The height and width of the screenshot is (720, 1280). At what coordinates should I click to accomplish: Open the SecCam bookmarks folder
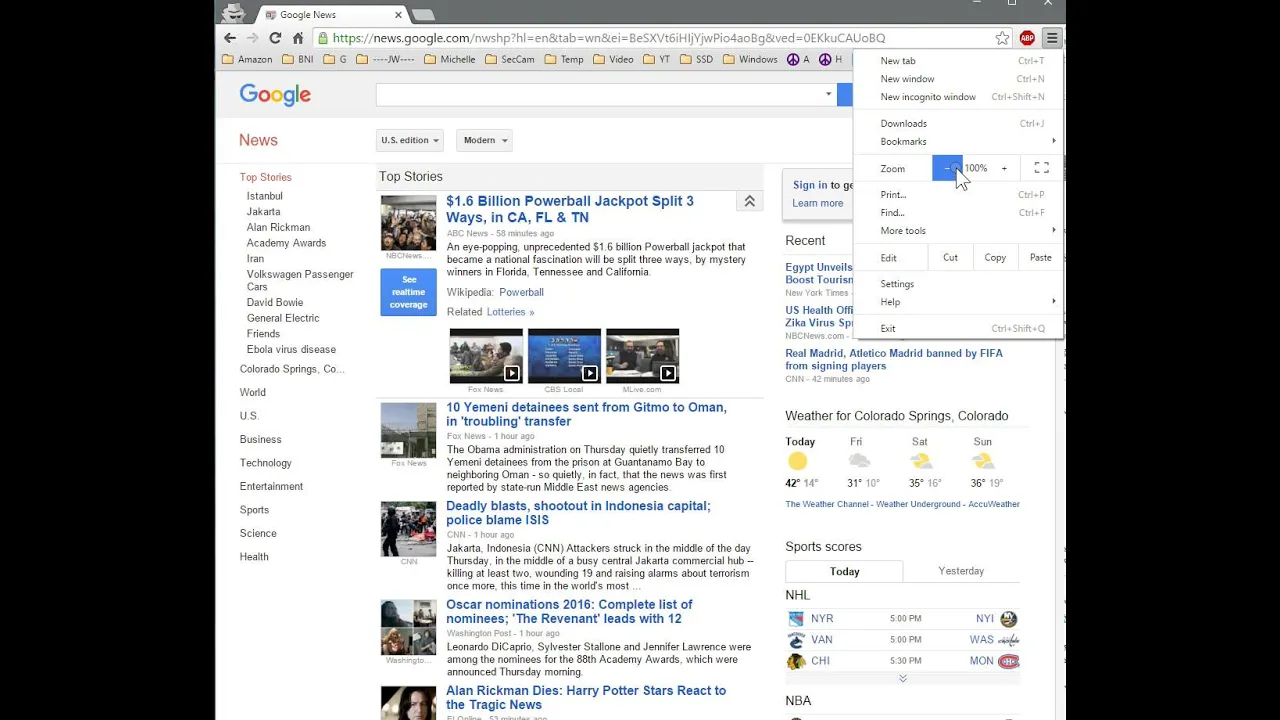(x=510, y=59)
